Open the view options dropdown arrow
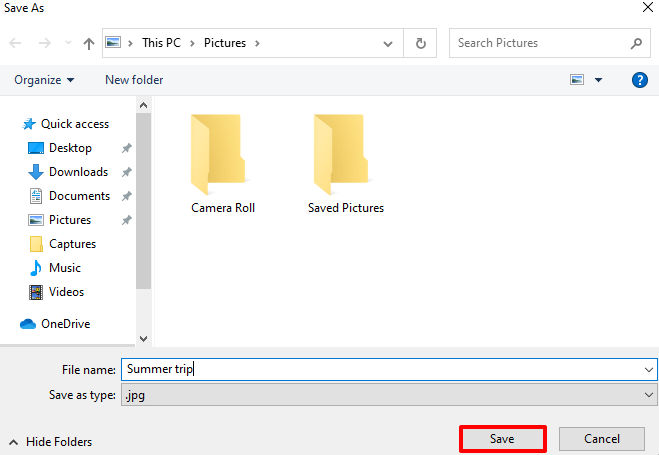This screenshot has width=659, height=455. pos(599,80)
